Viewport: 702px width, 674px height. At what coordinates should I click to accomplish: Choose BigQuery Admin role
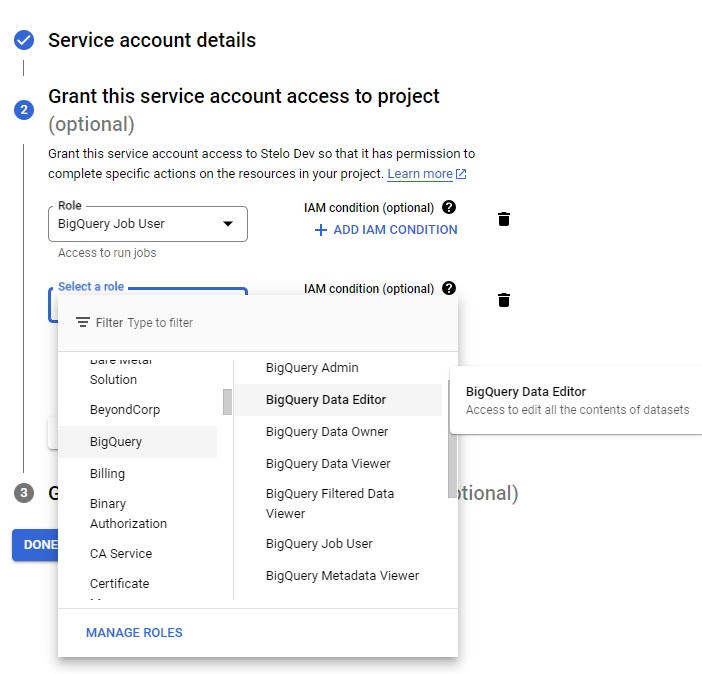312,368
